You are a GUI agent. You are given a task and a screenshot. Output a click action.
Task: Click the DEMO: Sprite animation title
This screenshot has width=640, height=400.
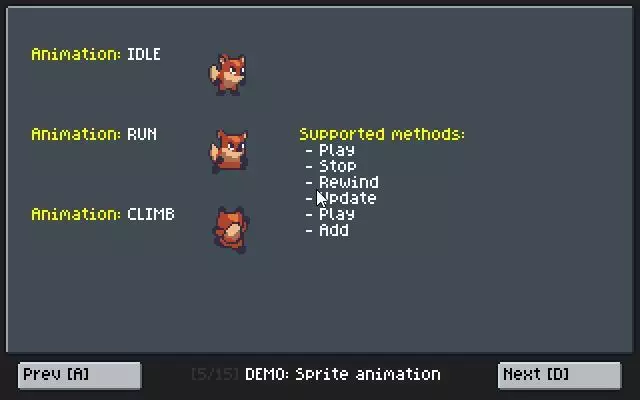[x=342, y=374]
